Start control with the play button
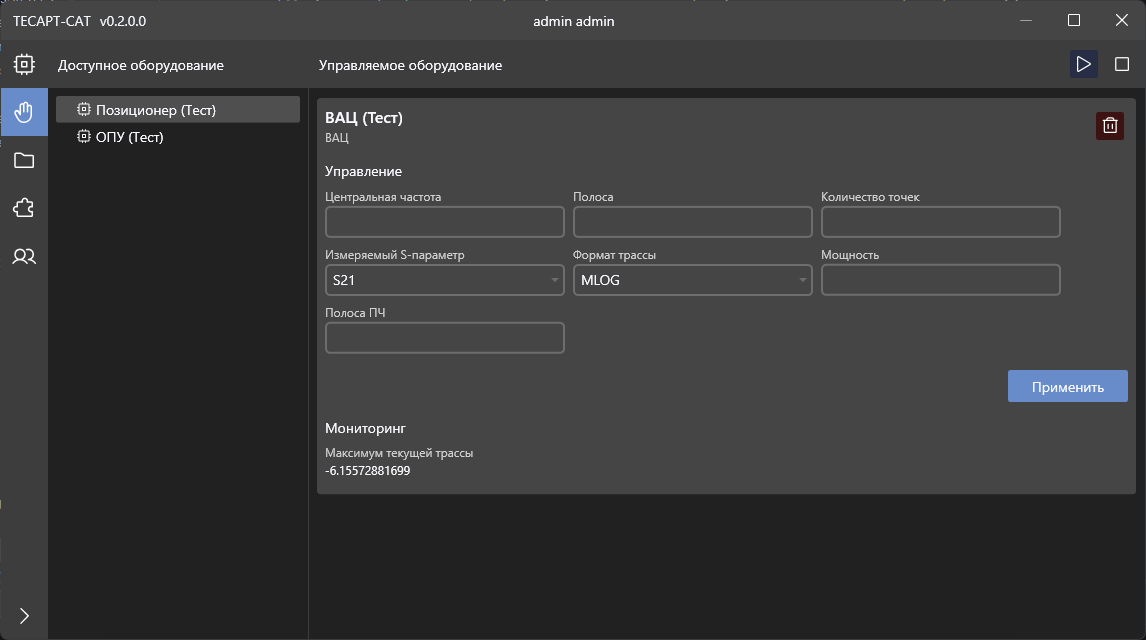 pos(1083,64)
